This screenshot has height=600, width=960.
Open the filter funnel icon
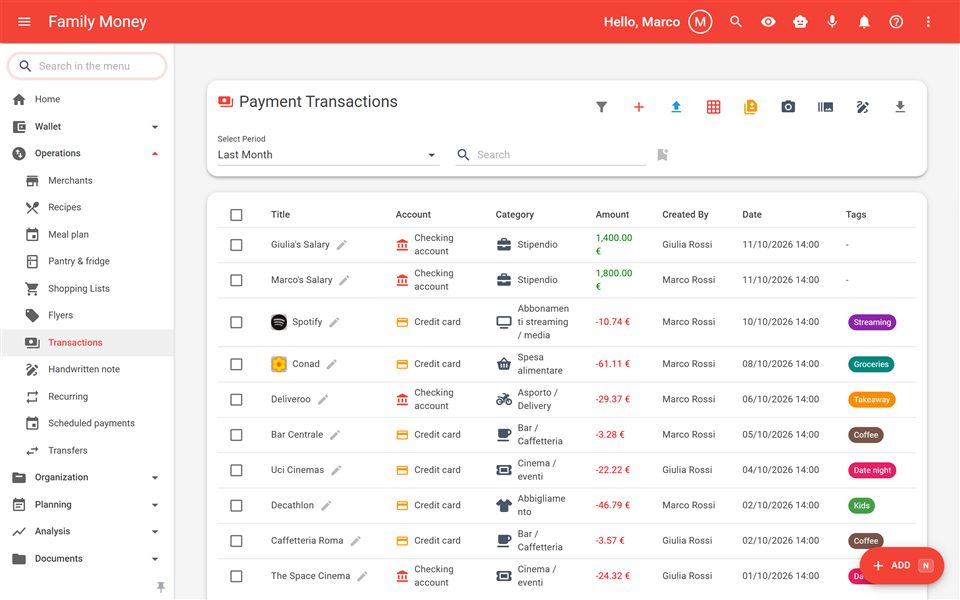[601, 107]
